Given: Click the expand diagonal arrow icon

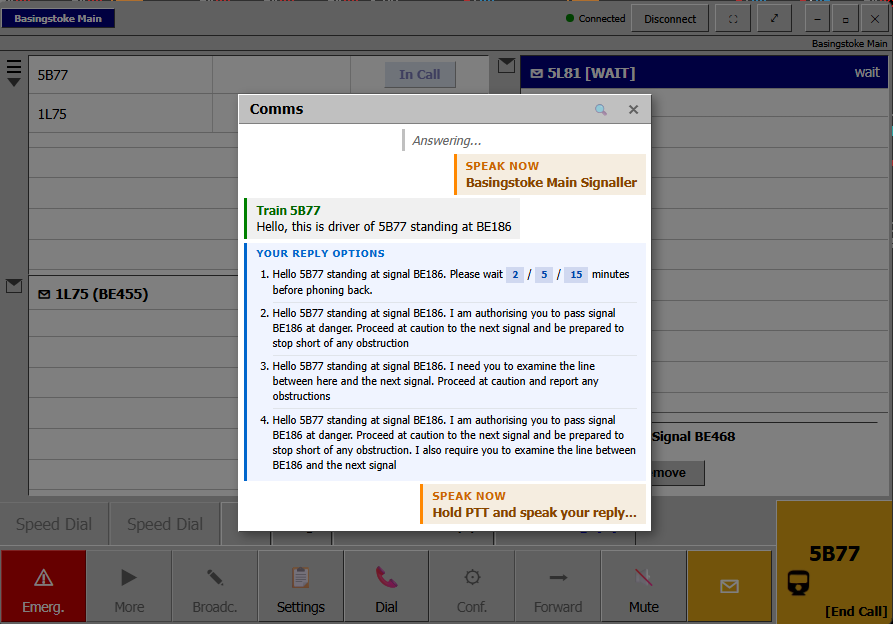Looking at the screenshot, I should (774, 19).
